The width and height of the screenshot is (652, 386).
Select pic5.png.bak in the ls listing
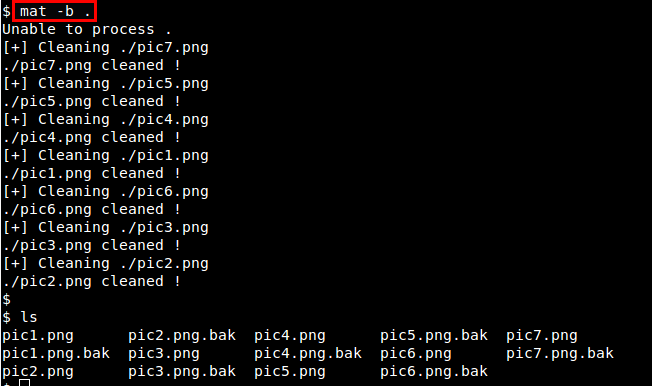(x=434, y=336)
